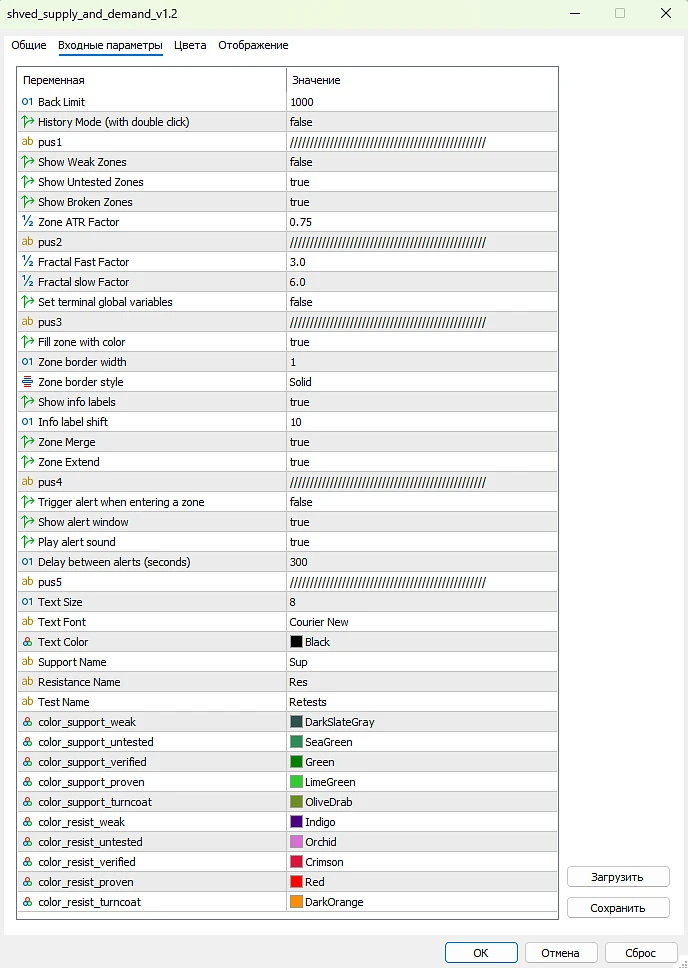Click the string icon beside Text Font
Screen dimensions: 688x968
point(27,622)
